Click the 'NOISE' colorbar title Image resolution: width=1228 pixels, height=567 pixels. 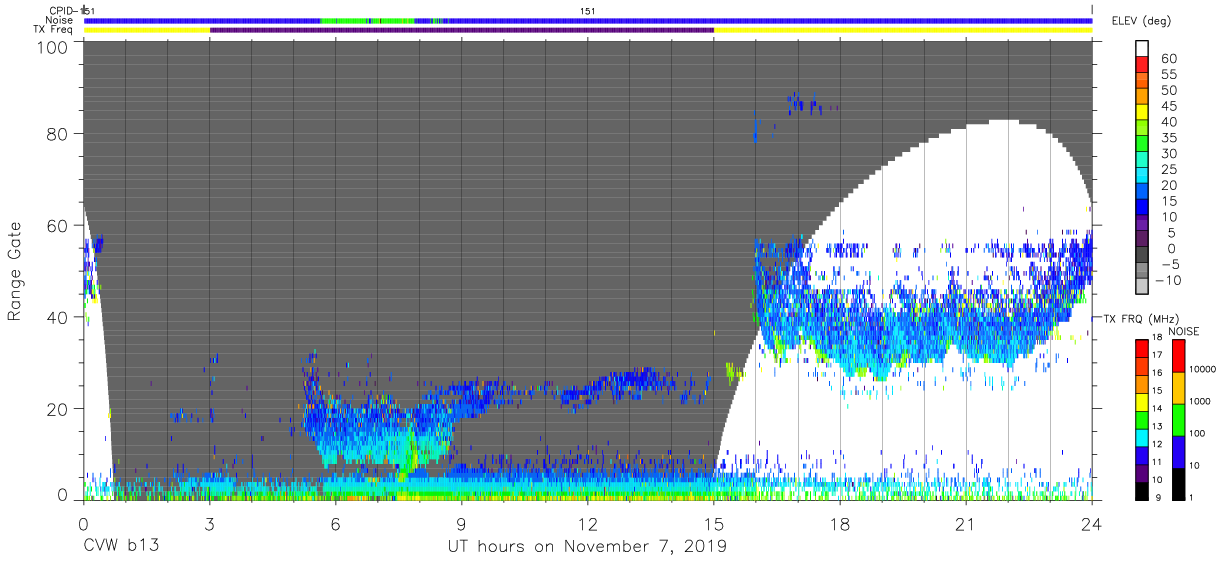click(1183, 331)
